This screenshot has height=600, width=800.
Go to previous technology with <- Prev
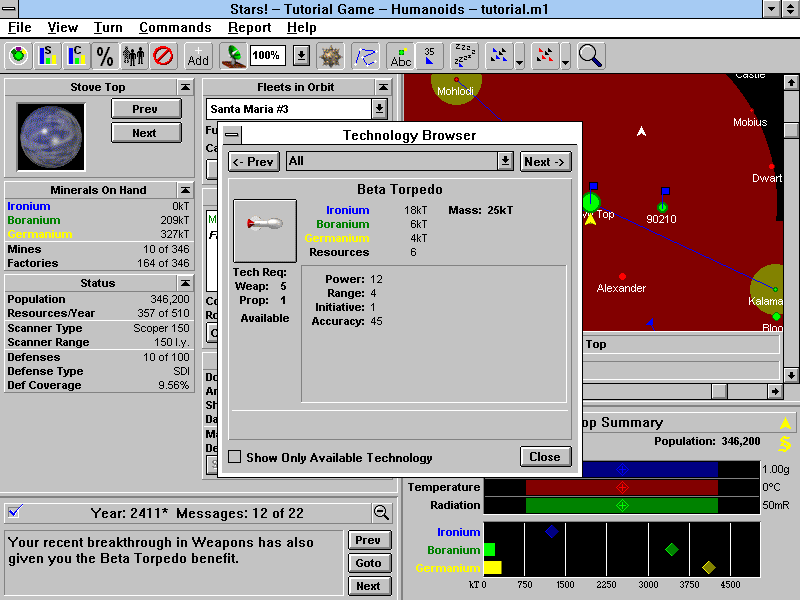pos(254,162)
